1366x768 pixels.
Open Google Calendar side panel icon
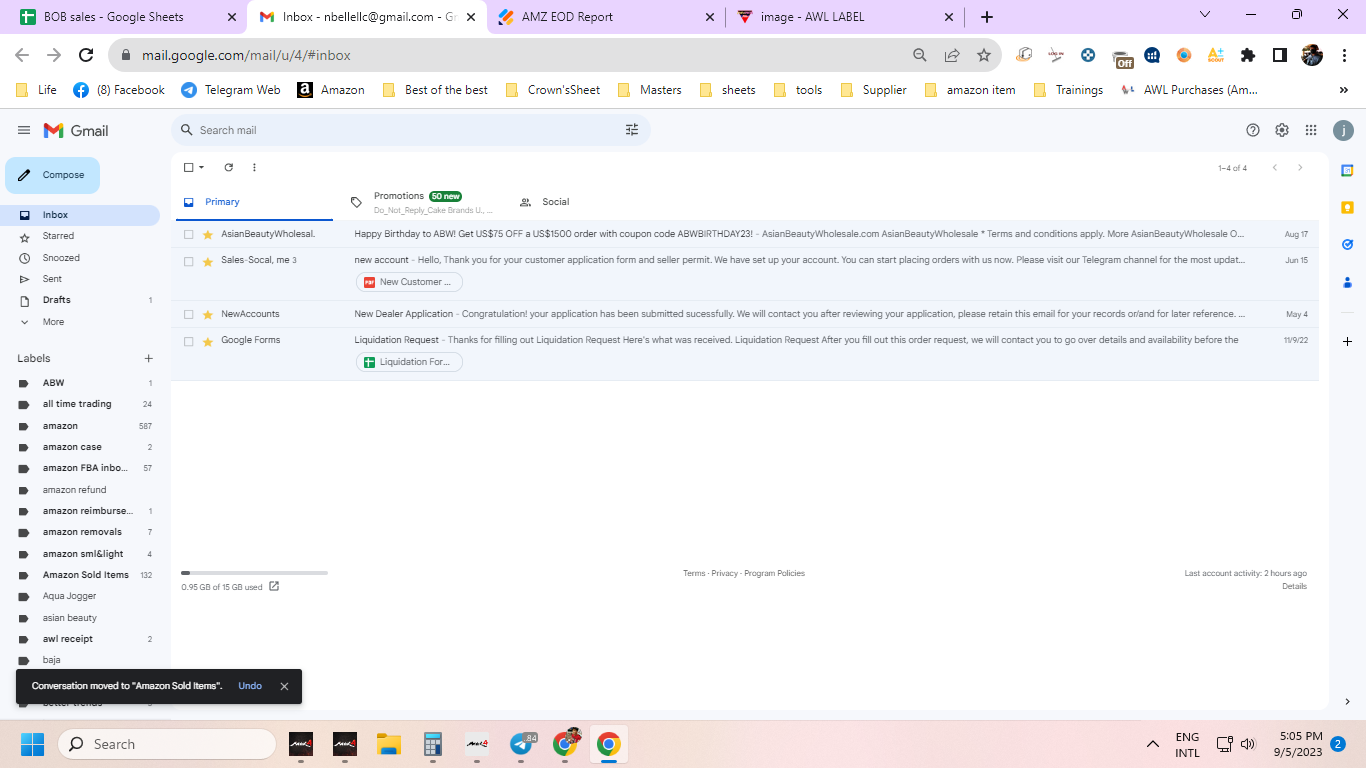coord(1347,171)
